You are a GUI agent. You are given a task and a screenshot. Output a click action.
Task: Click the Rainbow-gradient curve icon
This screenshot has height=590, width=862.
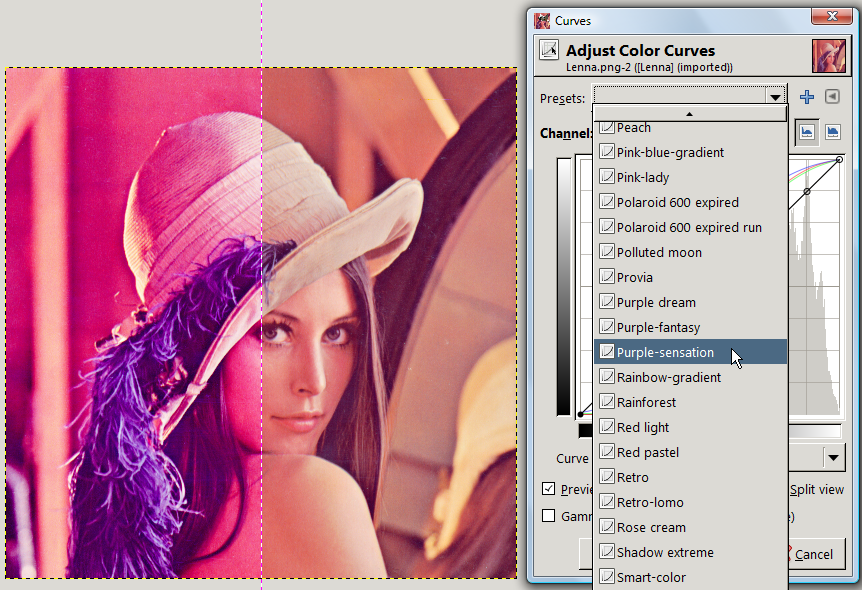(607, 376)
